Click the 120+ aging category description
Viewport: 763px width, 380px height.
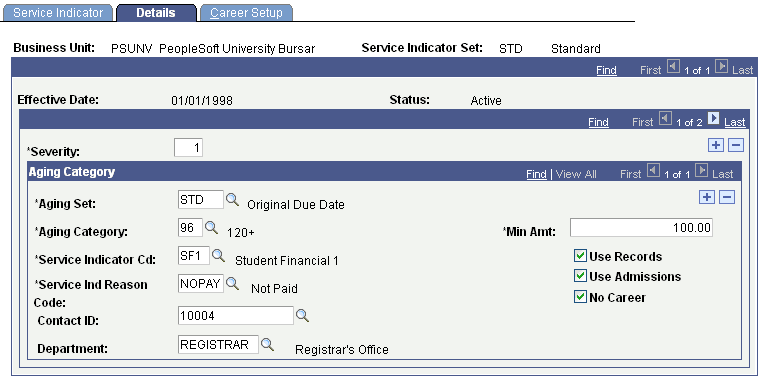[x=240, y=233]
